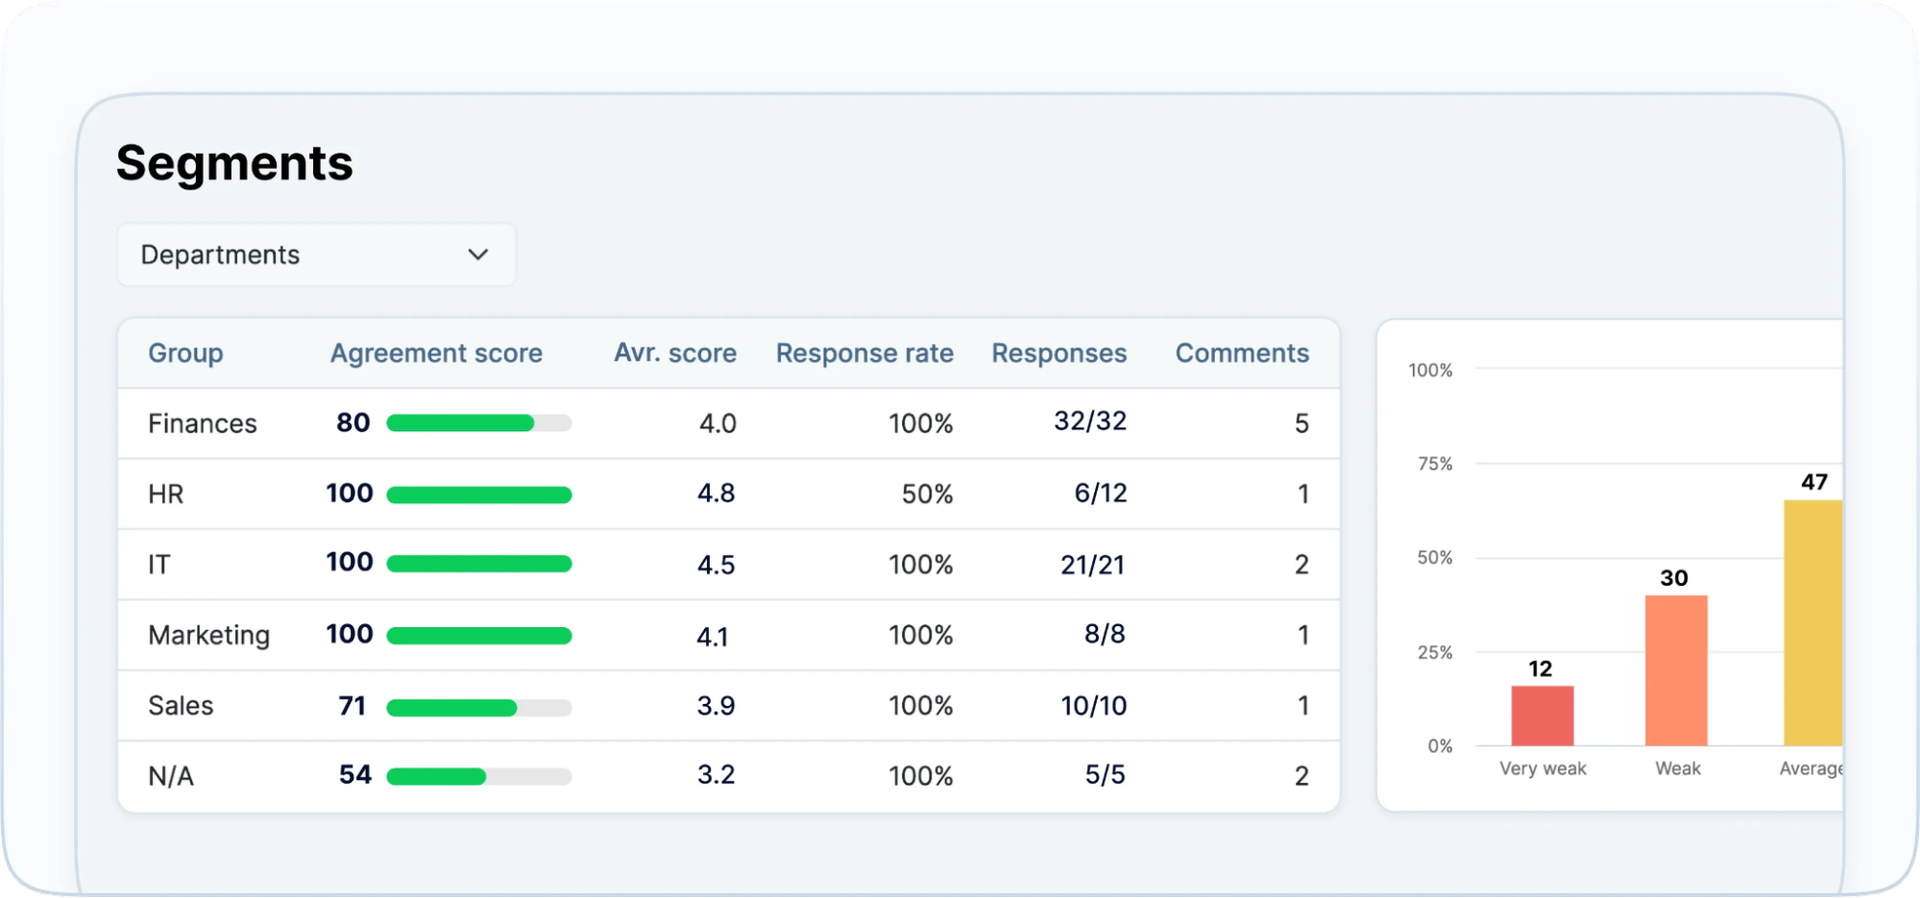Select the Finances group row
This screenshot has height=898, width=1920.
tap(728, 423)
